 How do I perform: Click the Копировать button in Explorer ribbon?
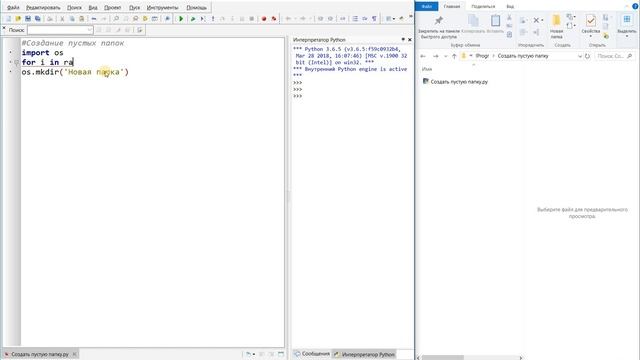pyautogui.click(x=473, y=24)
